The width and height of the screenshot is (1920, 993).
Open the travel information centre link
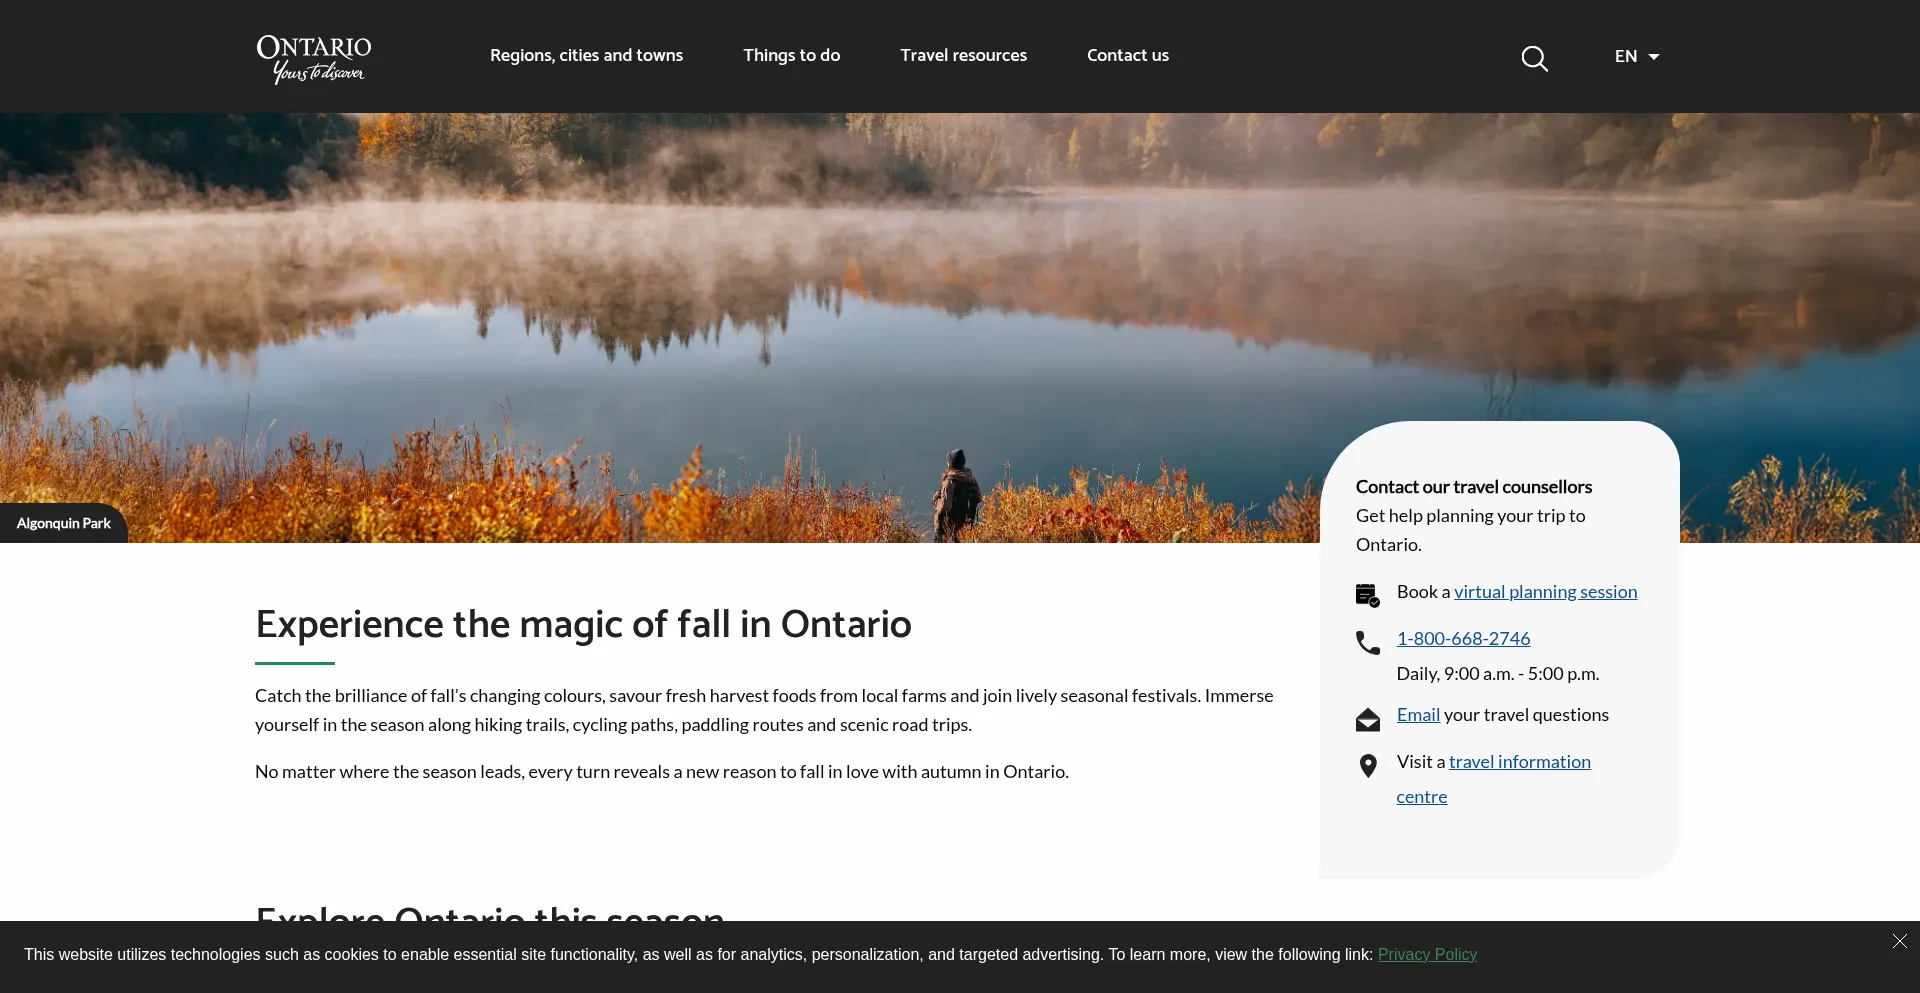1519,762
